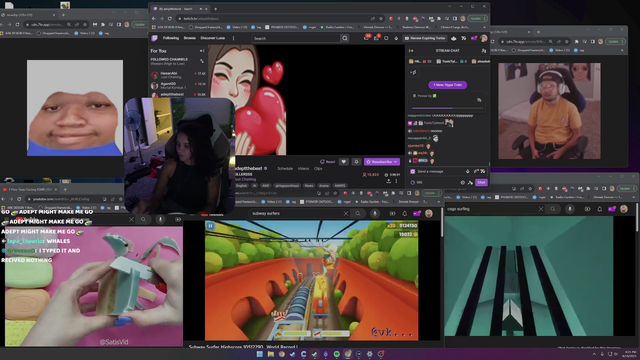Sort the followed channels list
The image size is (640, 360).
coord(202,61)
